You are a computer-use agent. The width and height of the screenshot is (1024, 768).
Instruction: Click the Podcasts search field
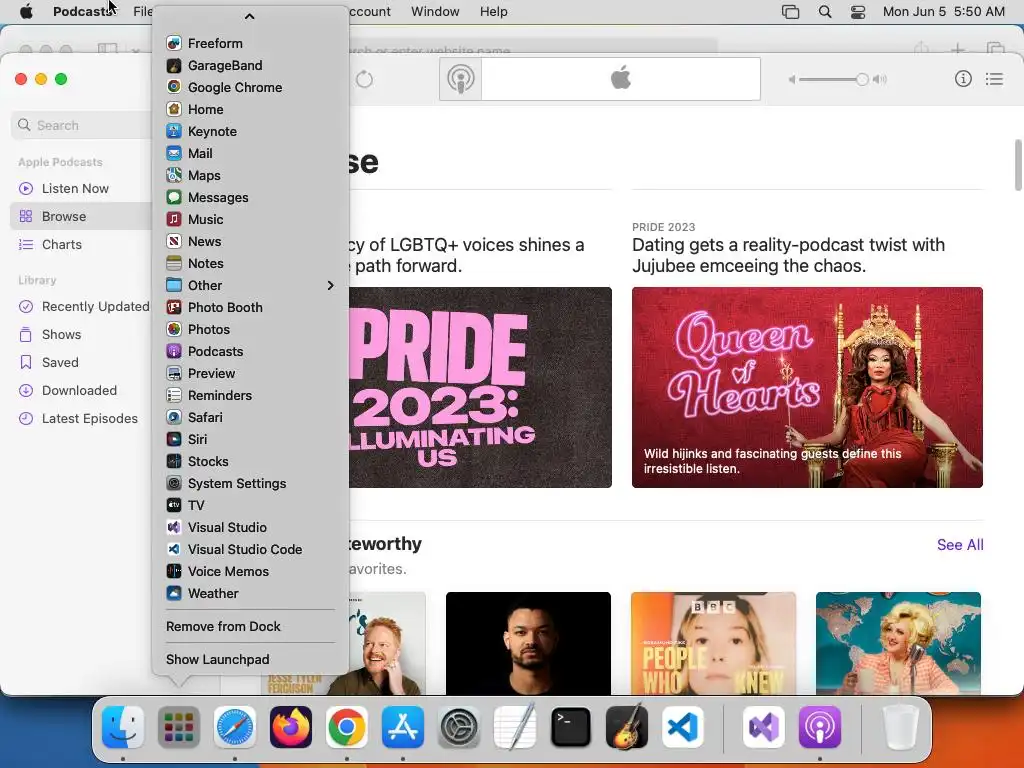[82, 125]
